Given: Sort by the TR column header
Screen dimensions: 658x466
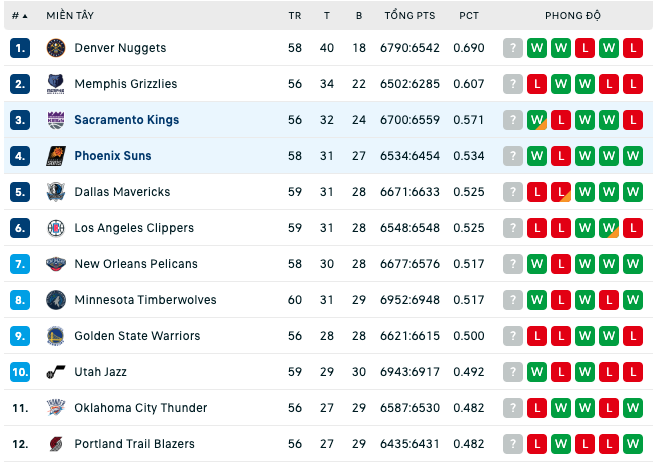Looking at the screenshot, I should (x=295, y=16).
